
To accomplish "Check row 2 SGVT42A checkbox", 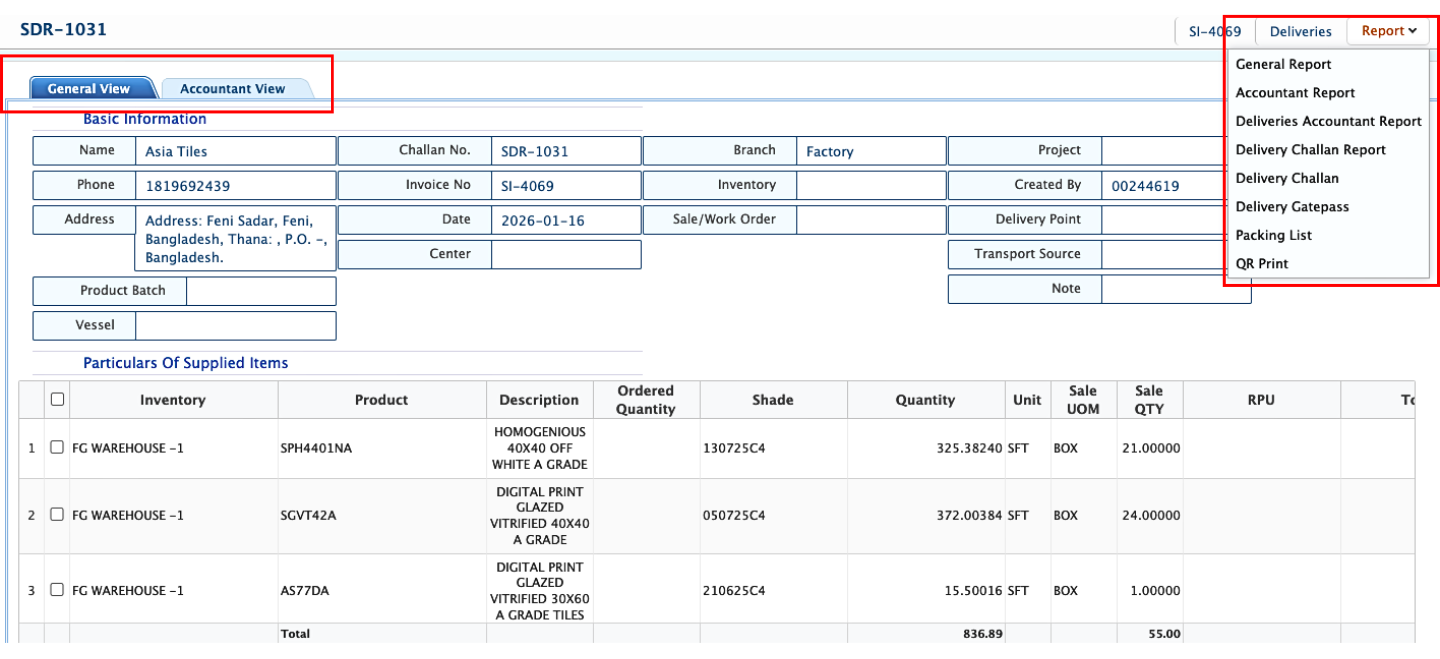I will tap(57, 515).
